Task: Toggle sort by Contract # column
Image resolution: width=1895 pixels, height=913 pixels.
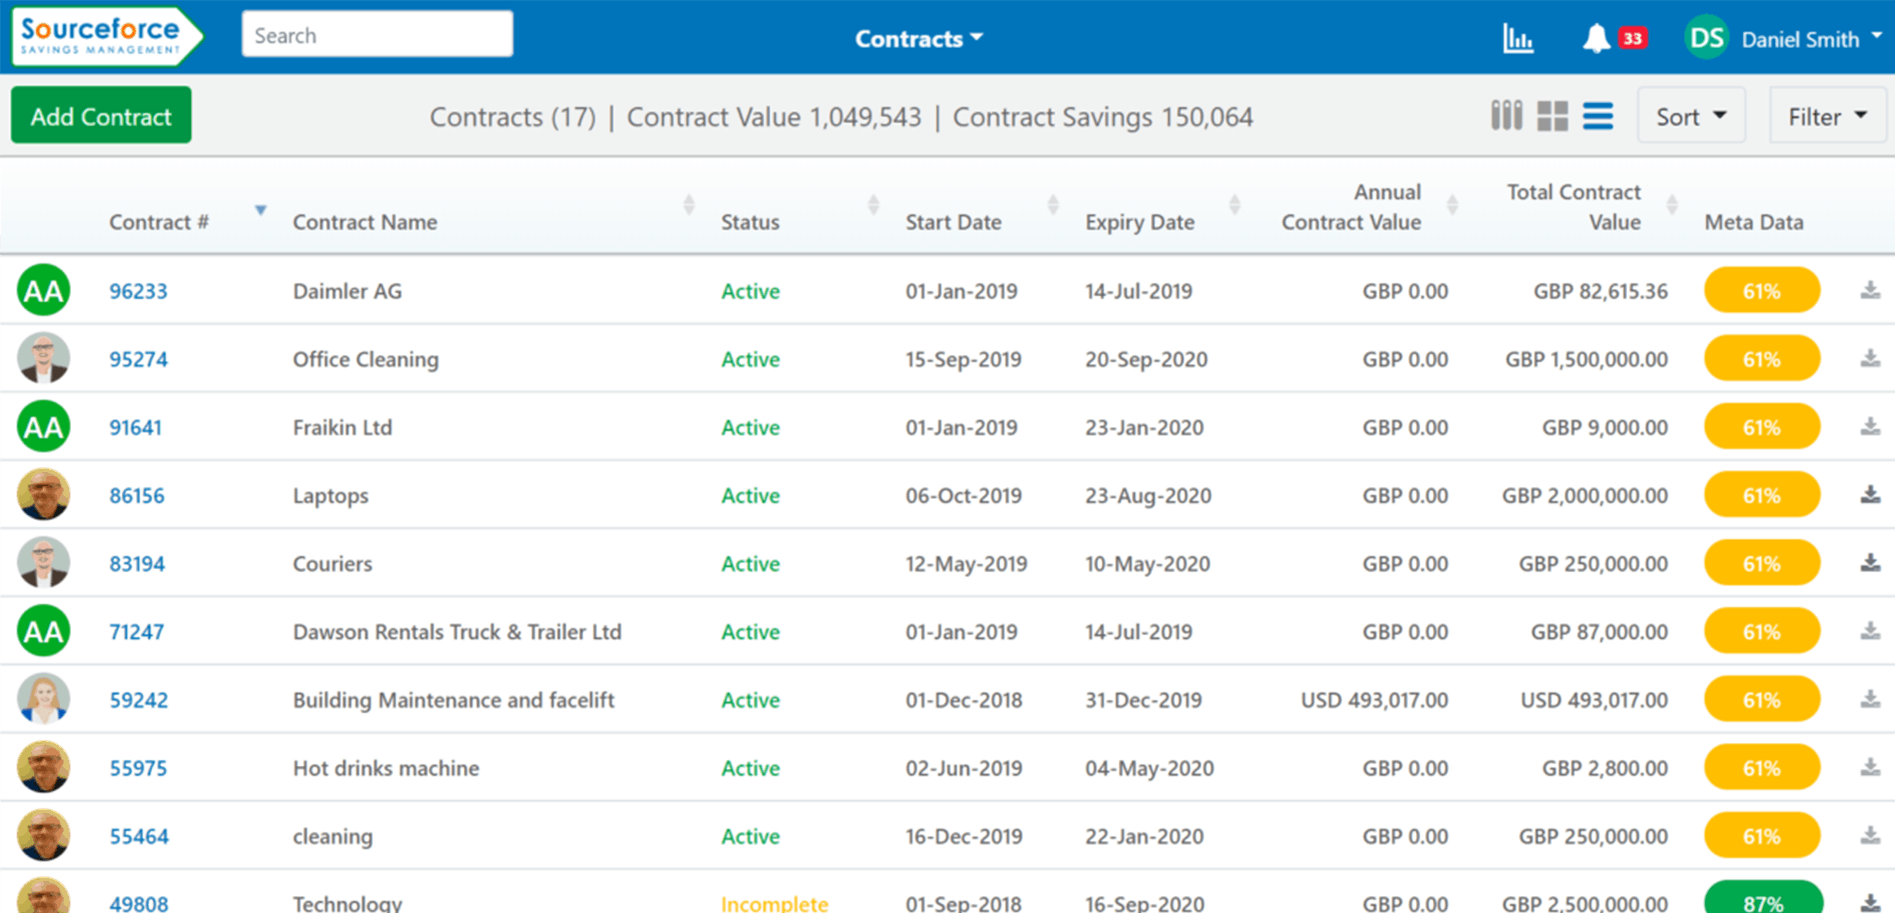Action: point(260,210)
